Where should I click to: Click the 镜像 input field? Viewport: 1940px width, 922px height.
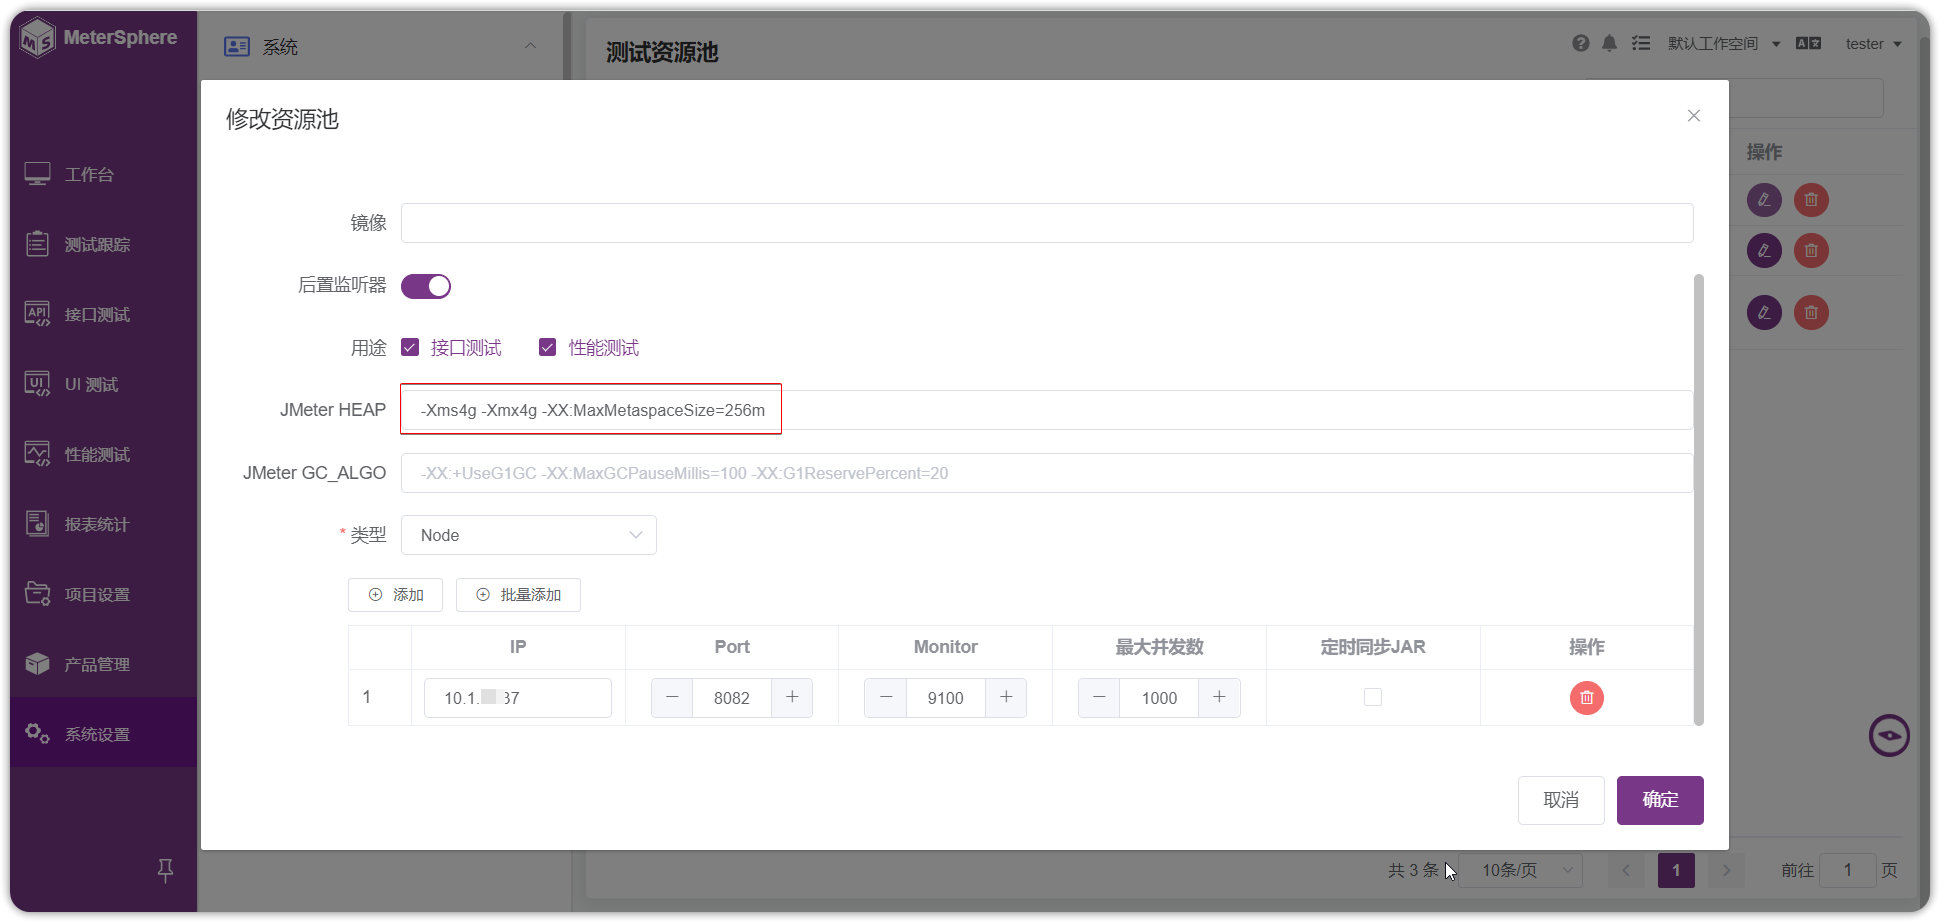tap(1047, 223)
